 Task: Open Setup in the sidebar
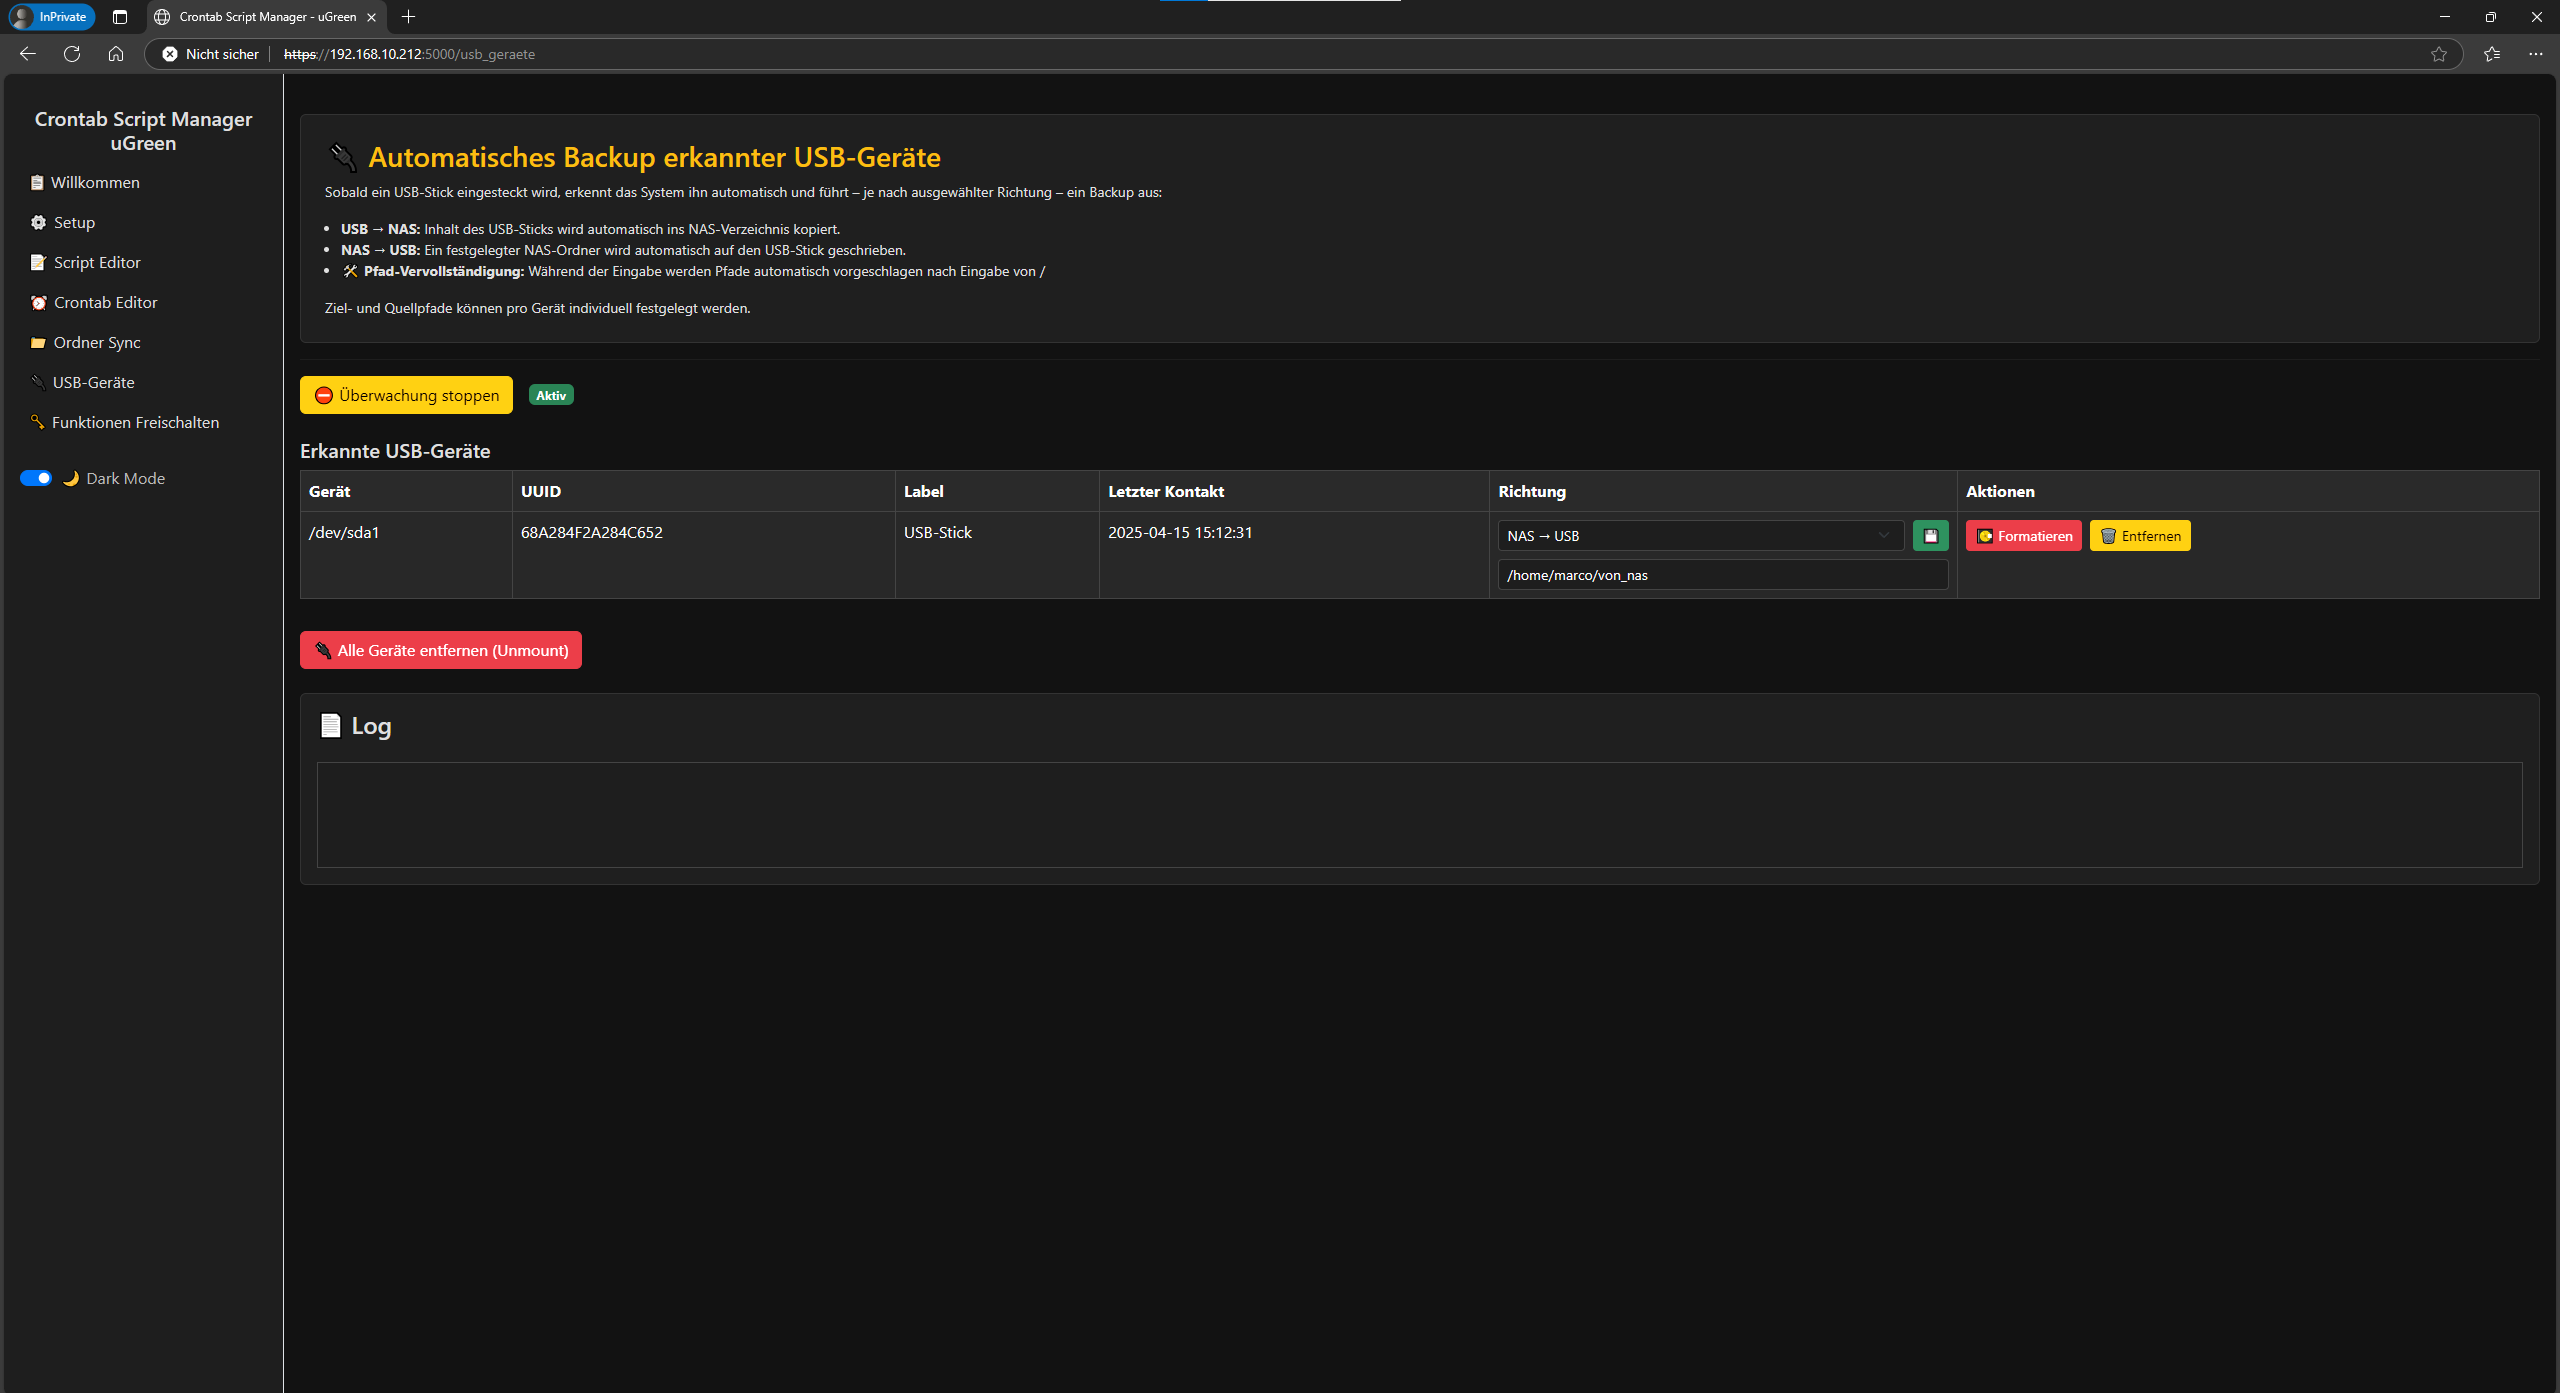click(63, 222)
